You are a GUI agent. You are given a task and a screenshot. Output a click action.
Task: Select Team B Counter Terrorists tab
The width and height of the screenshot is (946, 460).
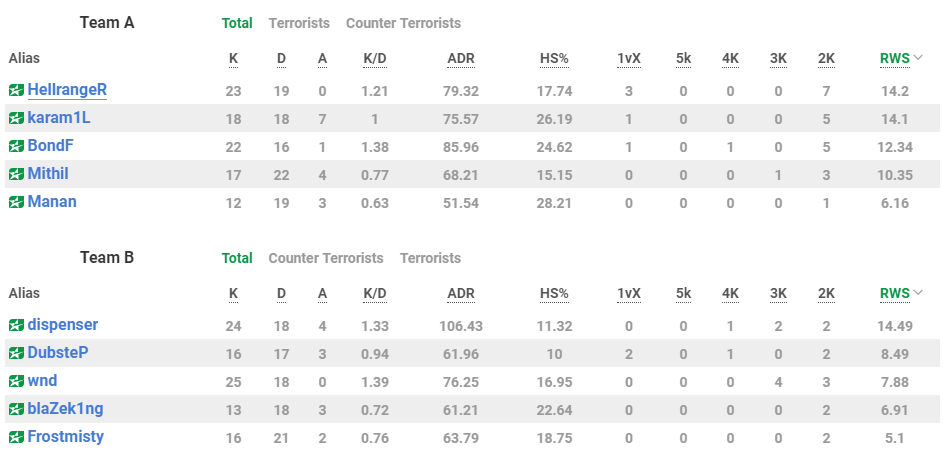pyautogui.click(x=326, y=258)
